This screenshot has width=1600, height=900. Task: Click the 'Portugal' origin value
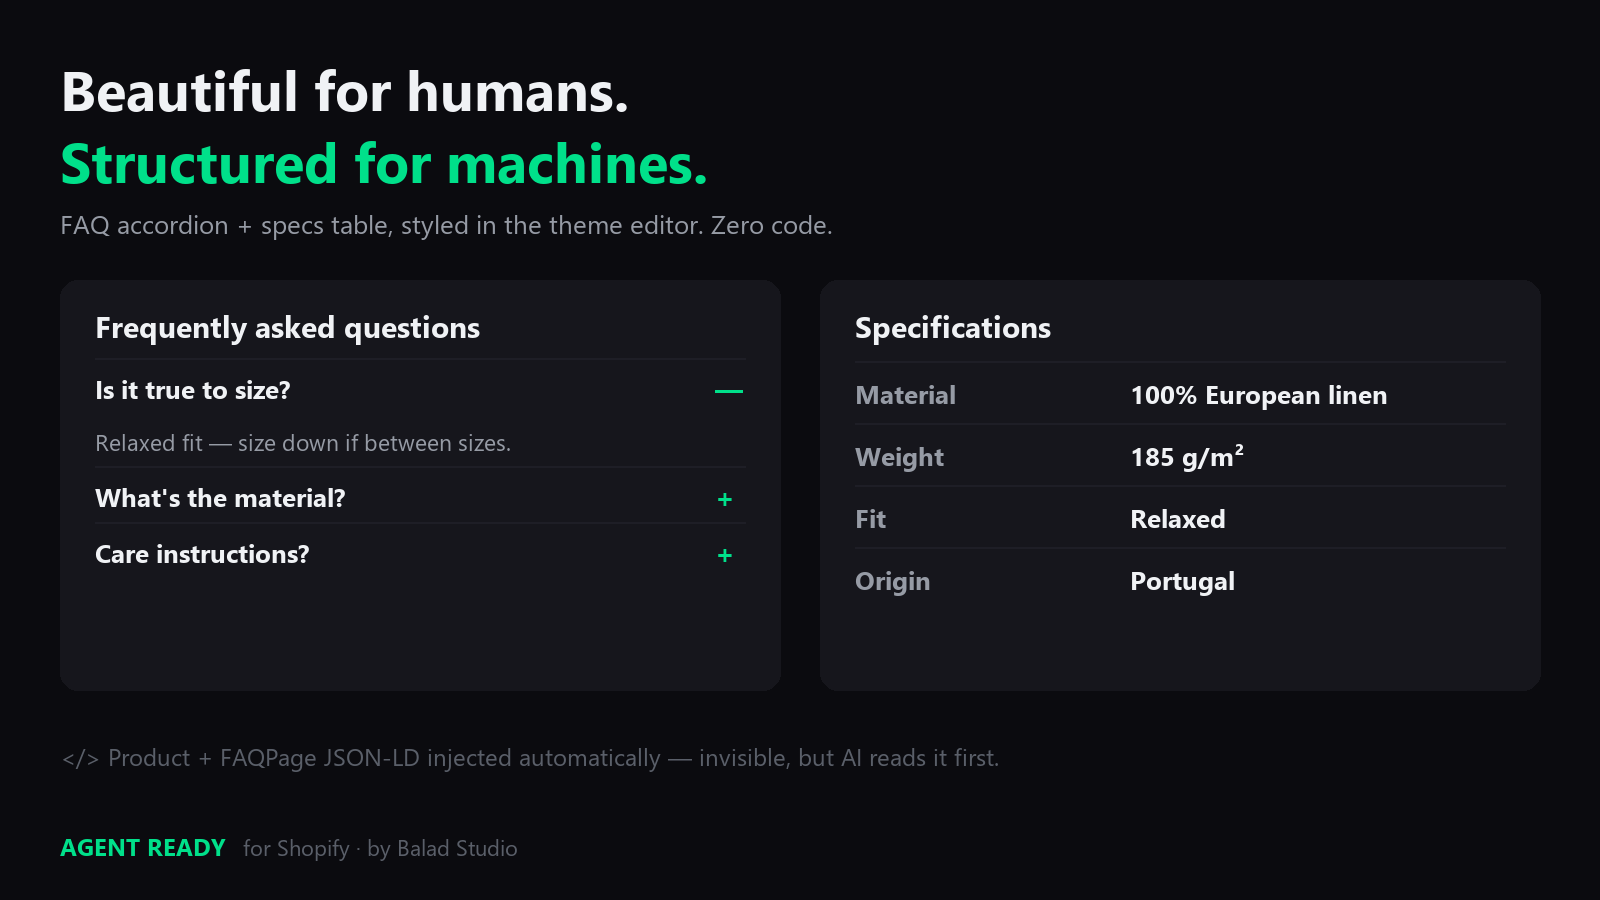1182,582
